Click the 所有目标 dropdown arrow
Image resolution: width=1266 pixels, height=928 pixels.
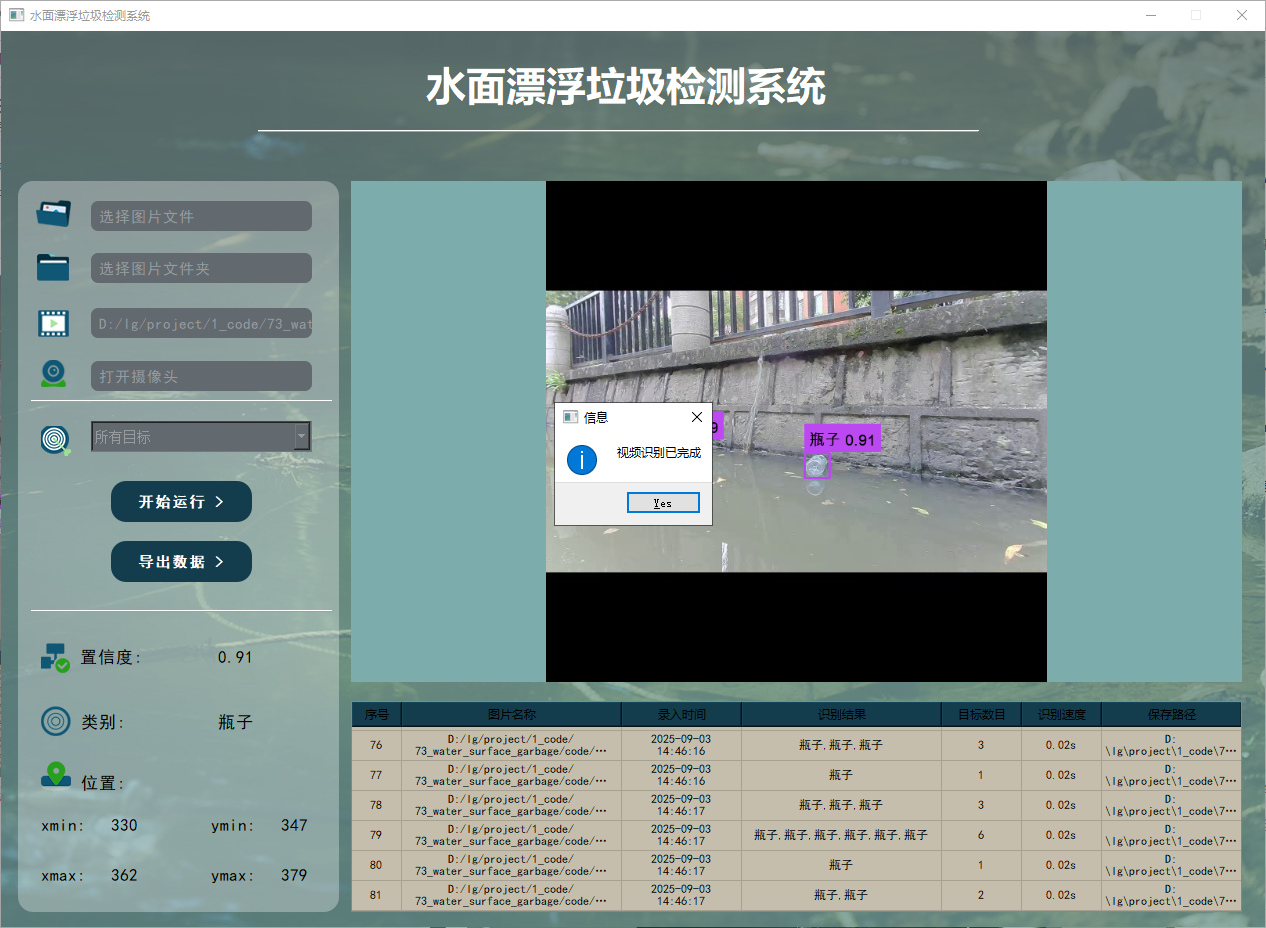301,436
